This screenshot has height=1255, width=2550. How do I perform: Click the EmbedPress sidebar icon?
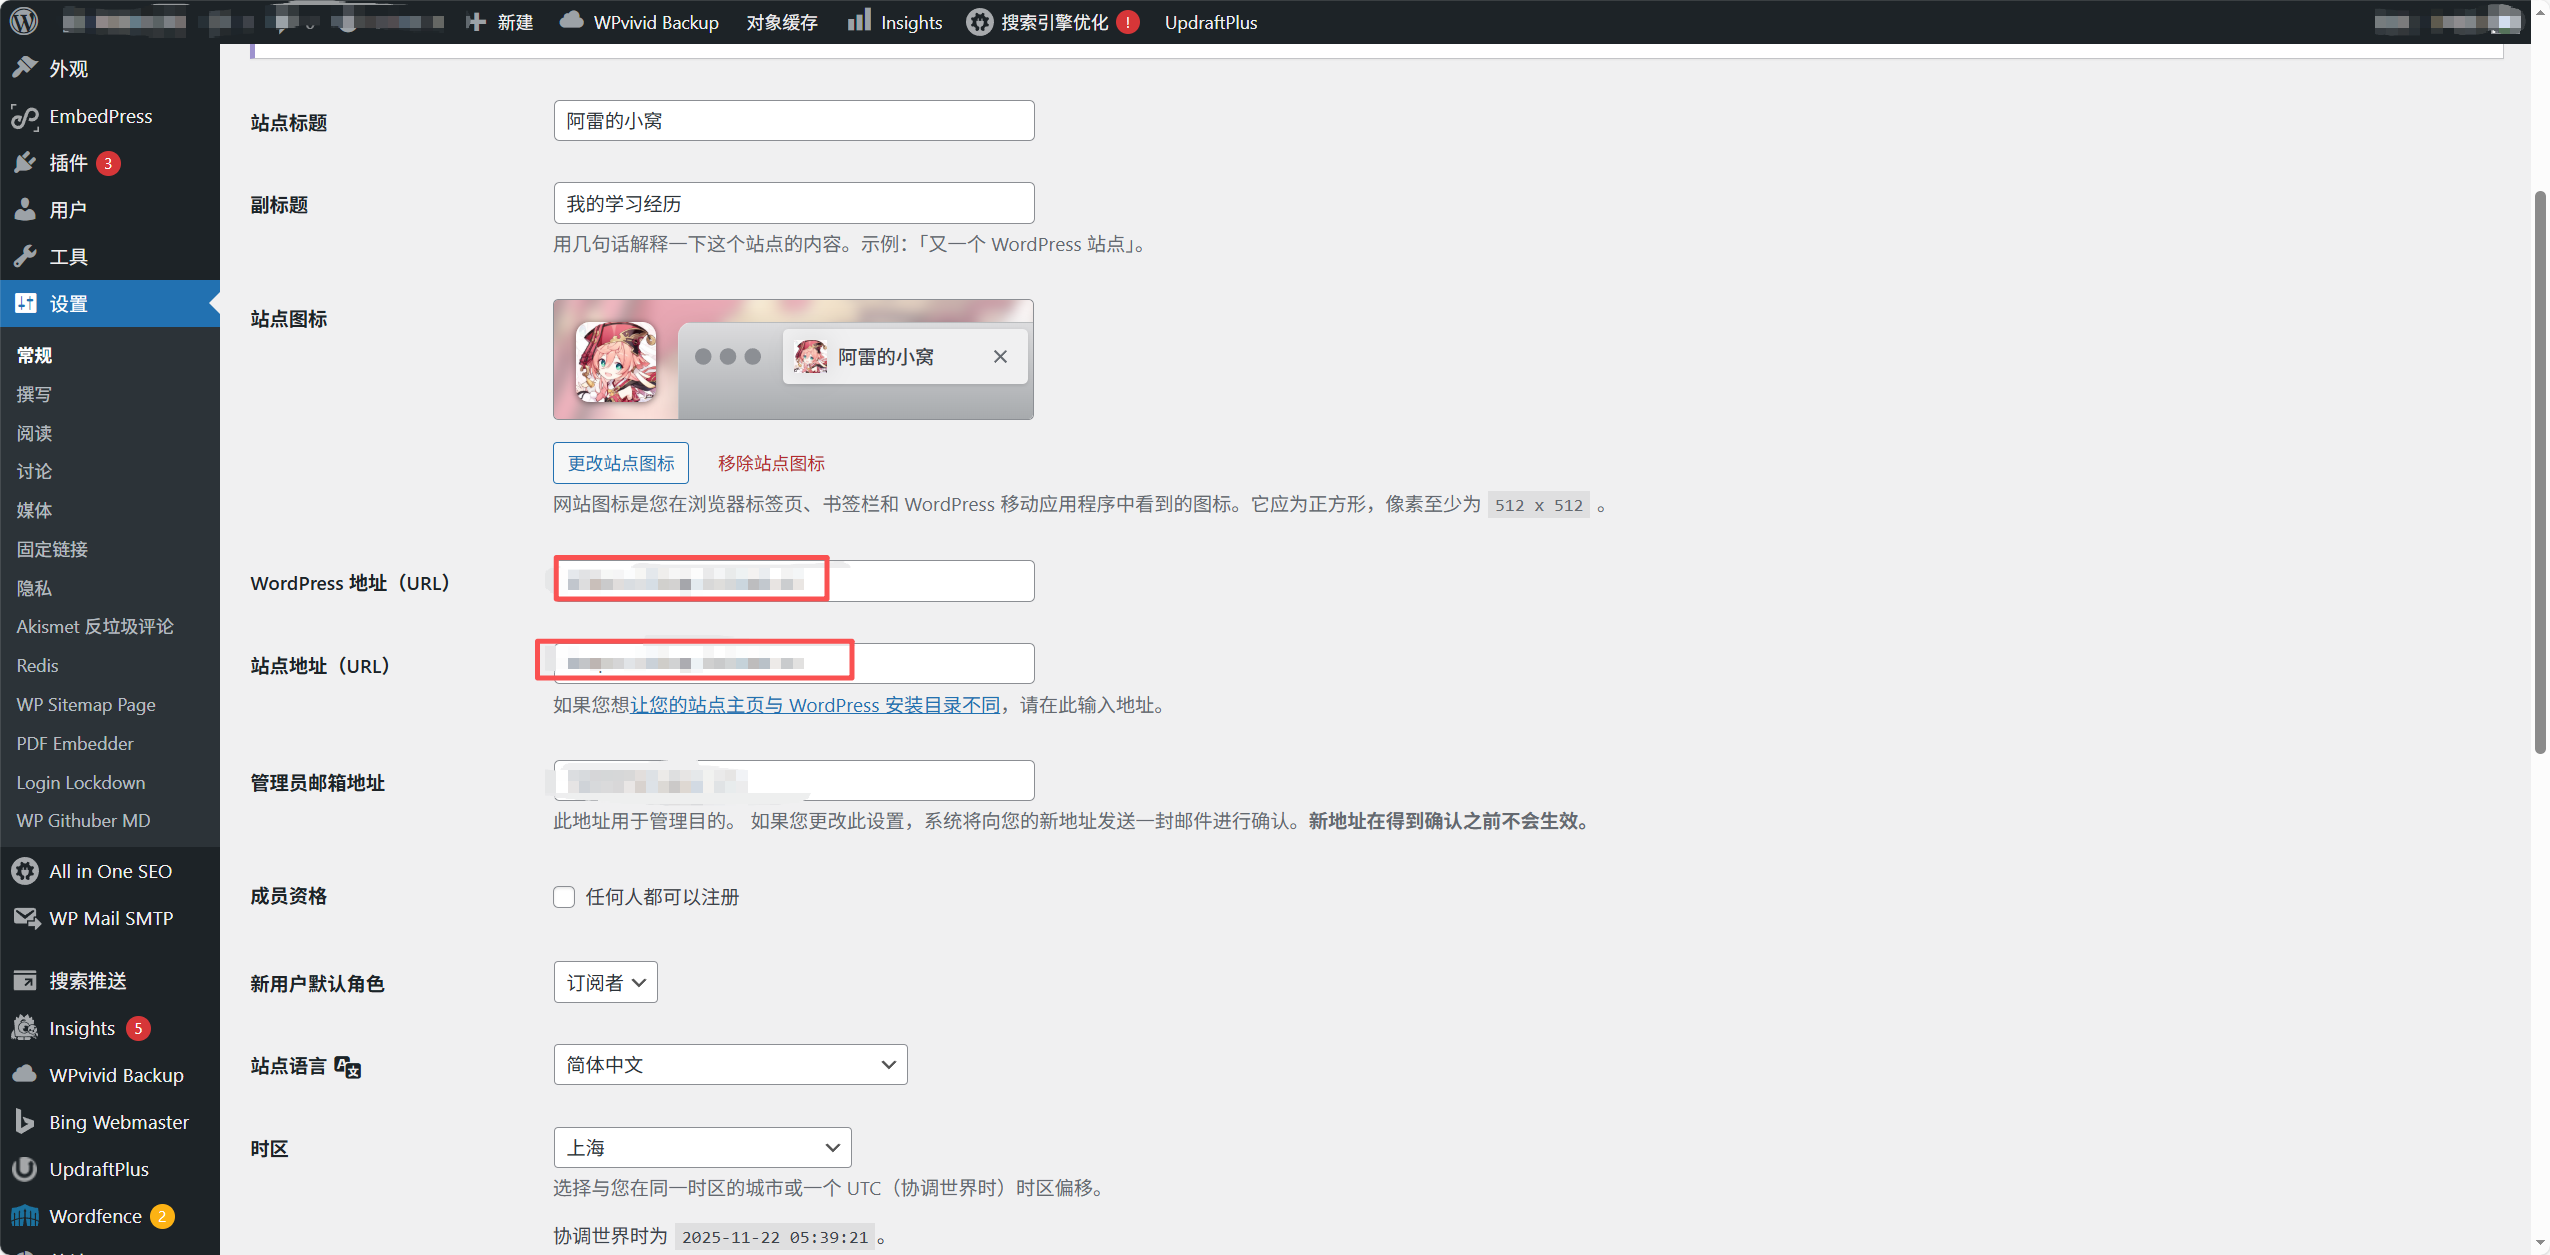click(x=25, y=117)
